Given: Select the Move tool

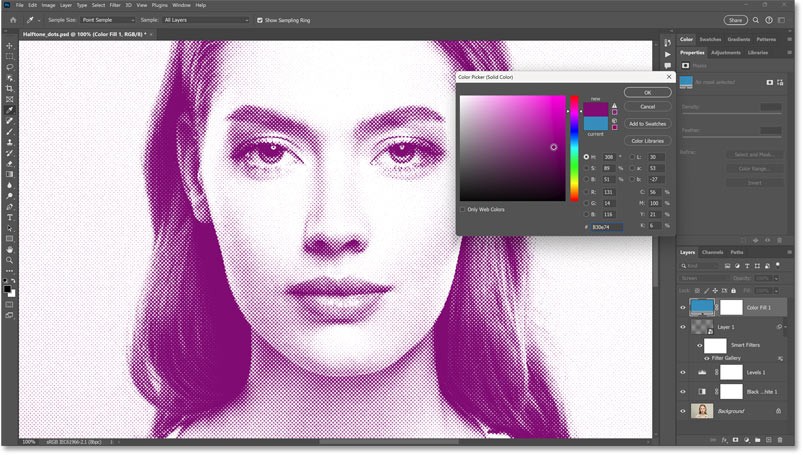Looking at the screenshot, I should pyautogui.click(x=9, y=45).
